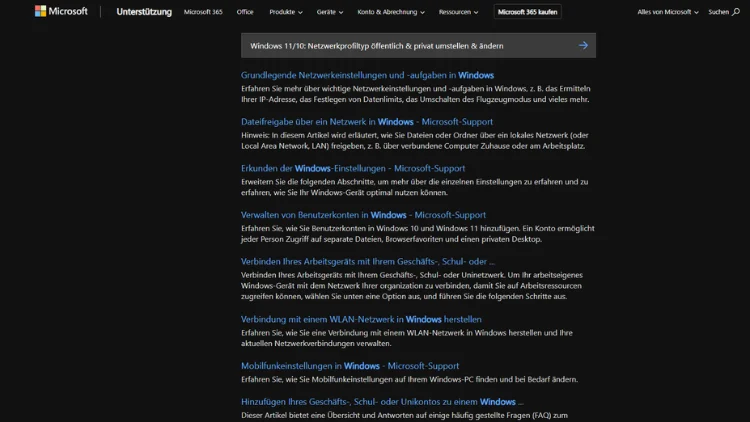Open Verbinden Ihres Arbeitsgeräts link
Viewport: 750px width, 422px height.
(x=368, y=262)
